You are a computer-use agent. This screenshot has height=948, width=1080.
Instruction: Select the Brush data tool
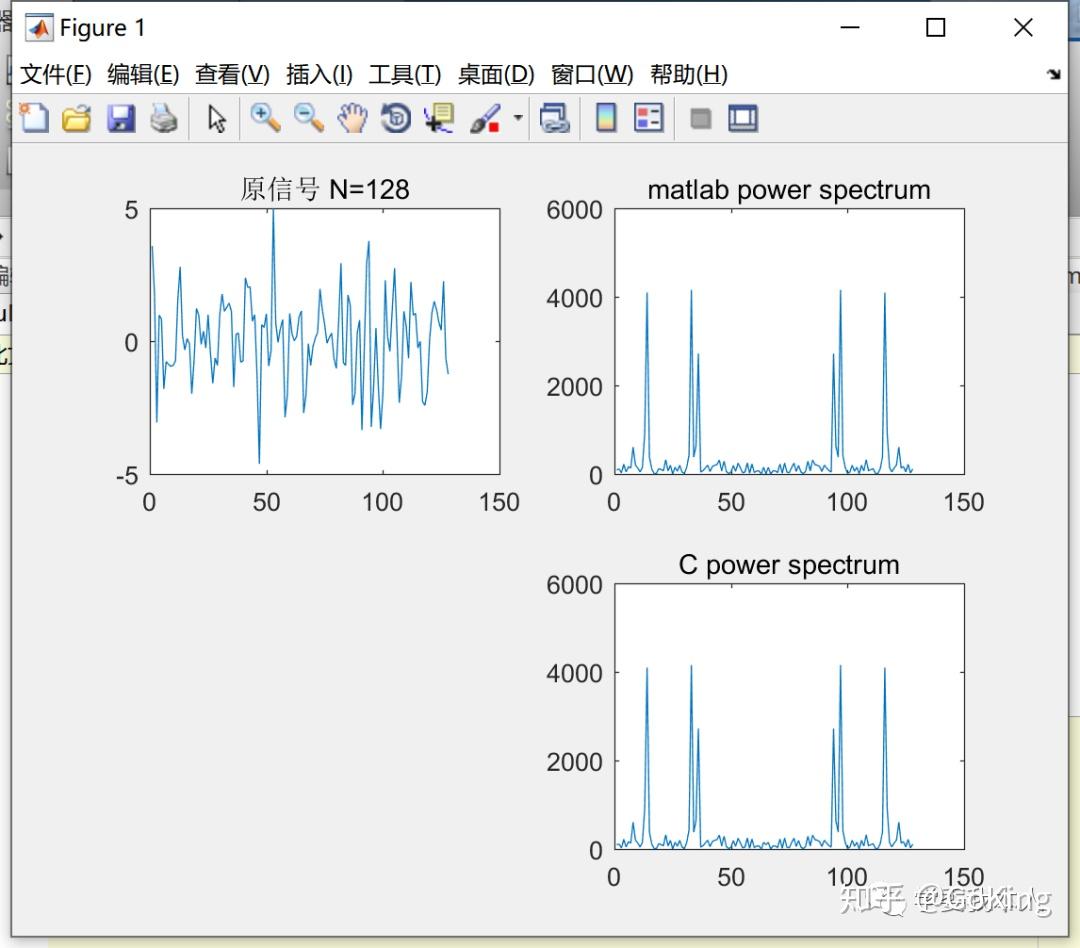[x=485, y=118]
